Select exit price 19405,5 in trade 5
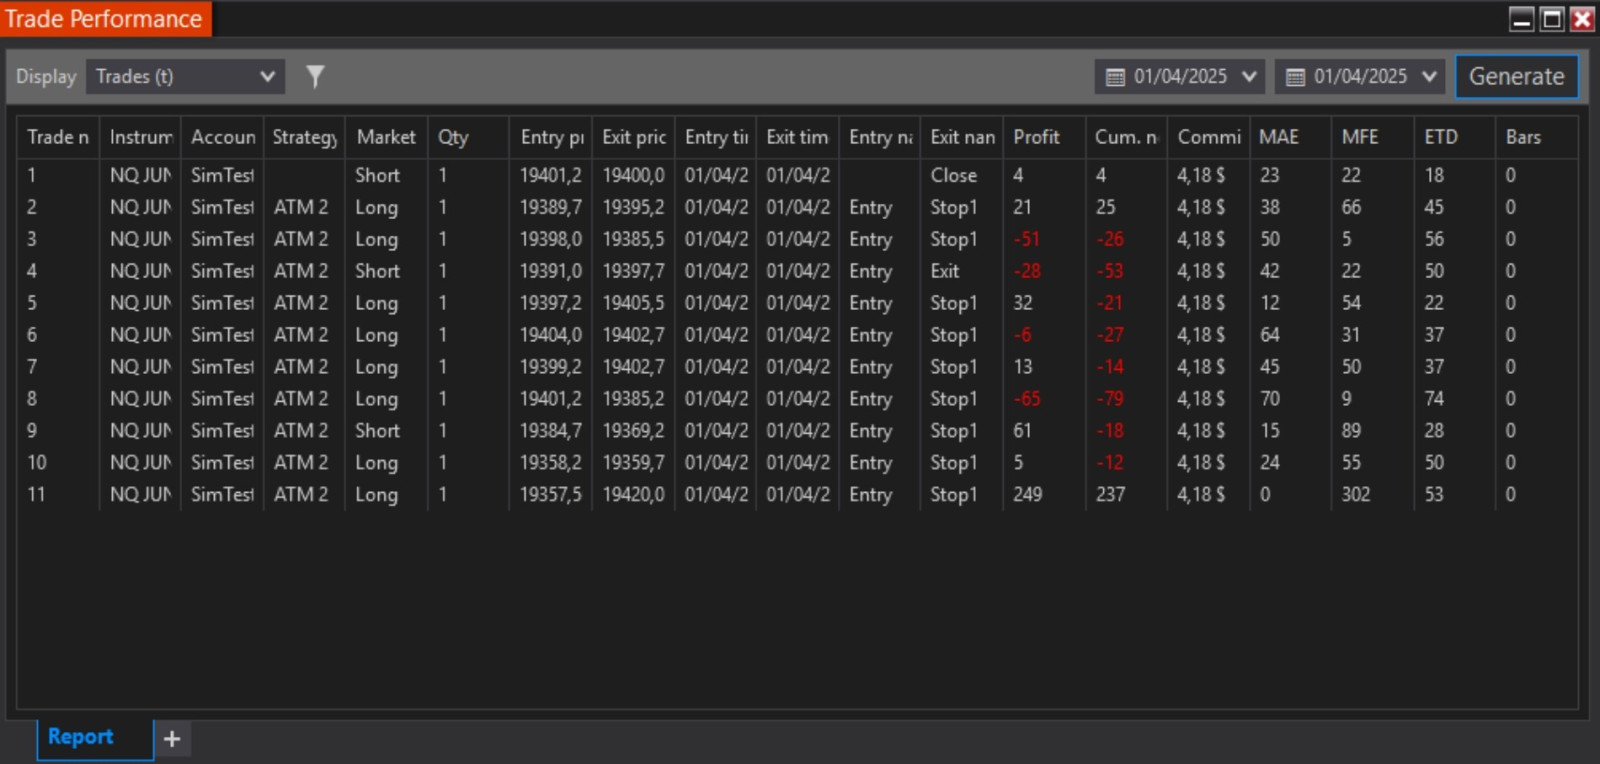Screen dimensions: 1600x764 [633, 303]
